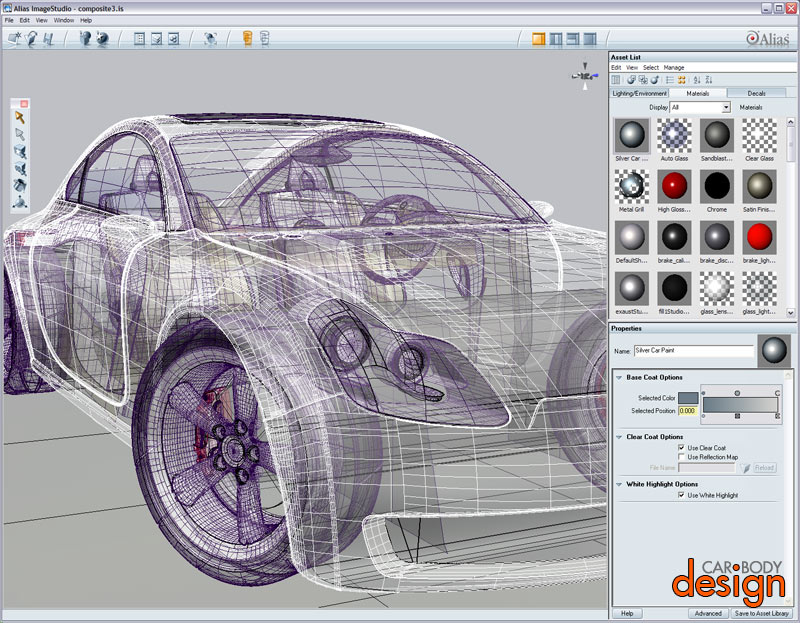This screenshot has height=623, width=800.
Task: Switch to the Lighting/Environment tab
Action: 639,93
